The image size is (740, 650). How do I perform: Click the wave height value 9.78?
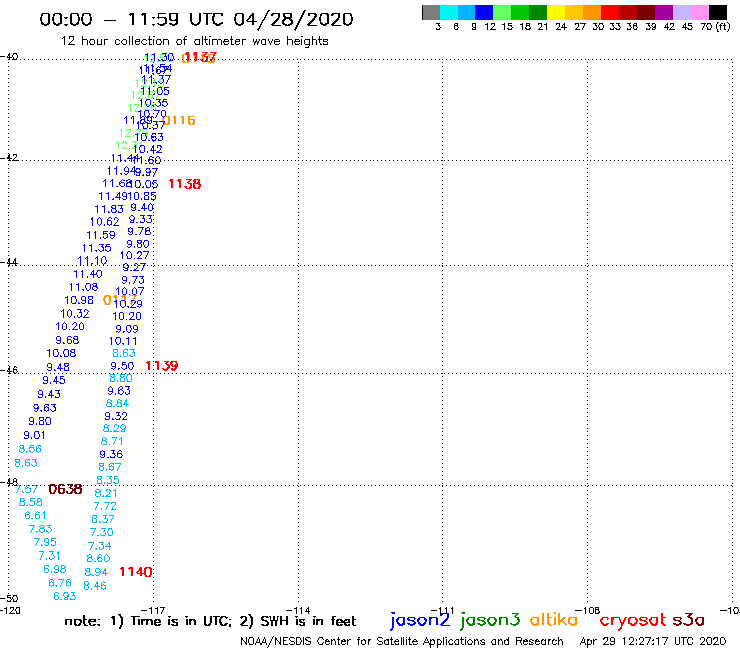[139, 232]
